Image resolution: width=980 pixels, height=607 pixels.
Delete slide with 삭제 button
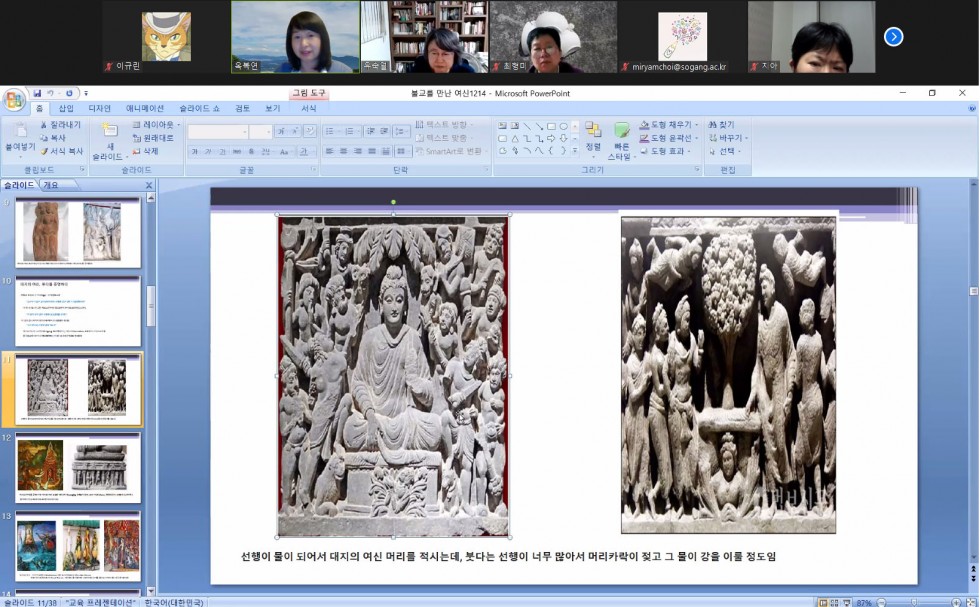146,151
